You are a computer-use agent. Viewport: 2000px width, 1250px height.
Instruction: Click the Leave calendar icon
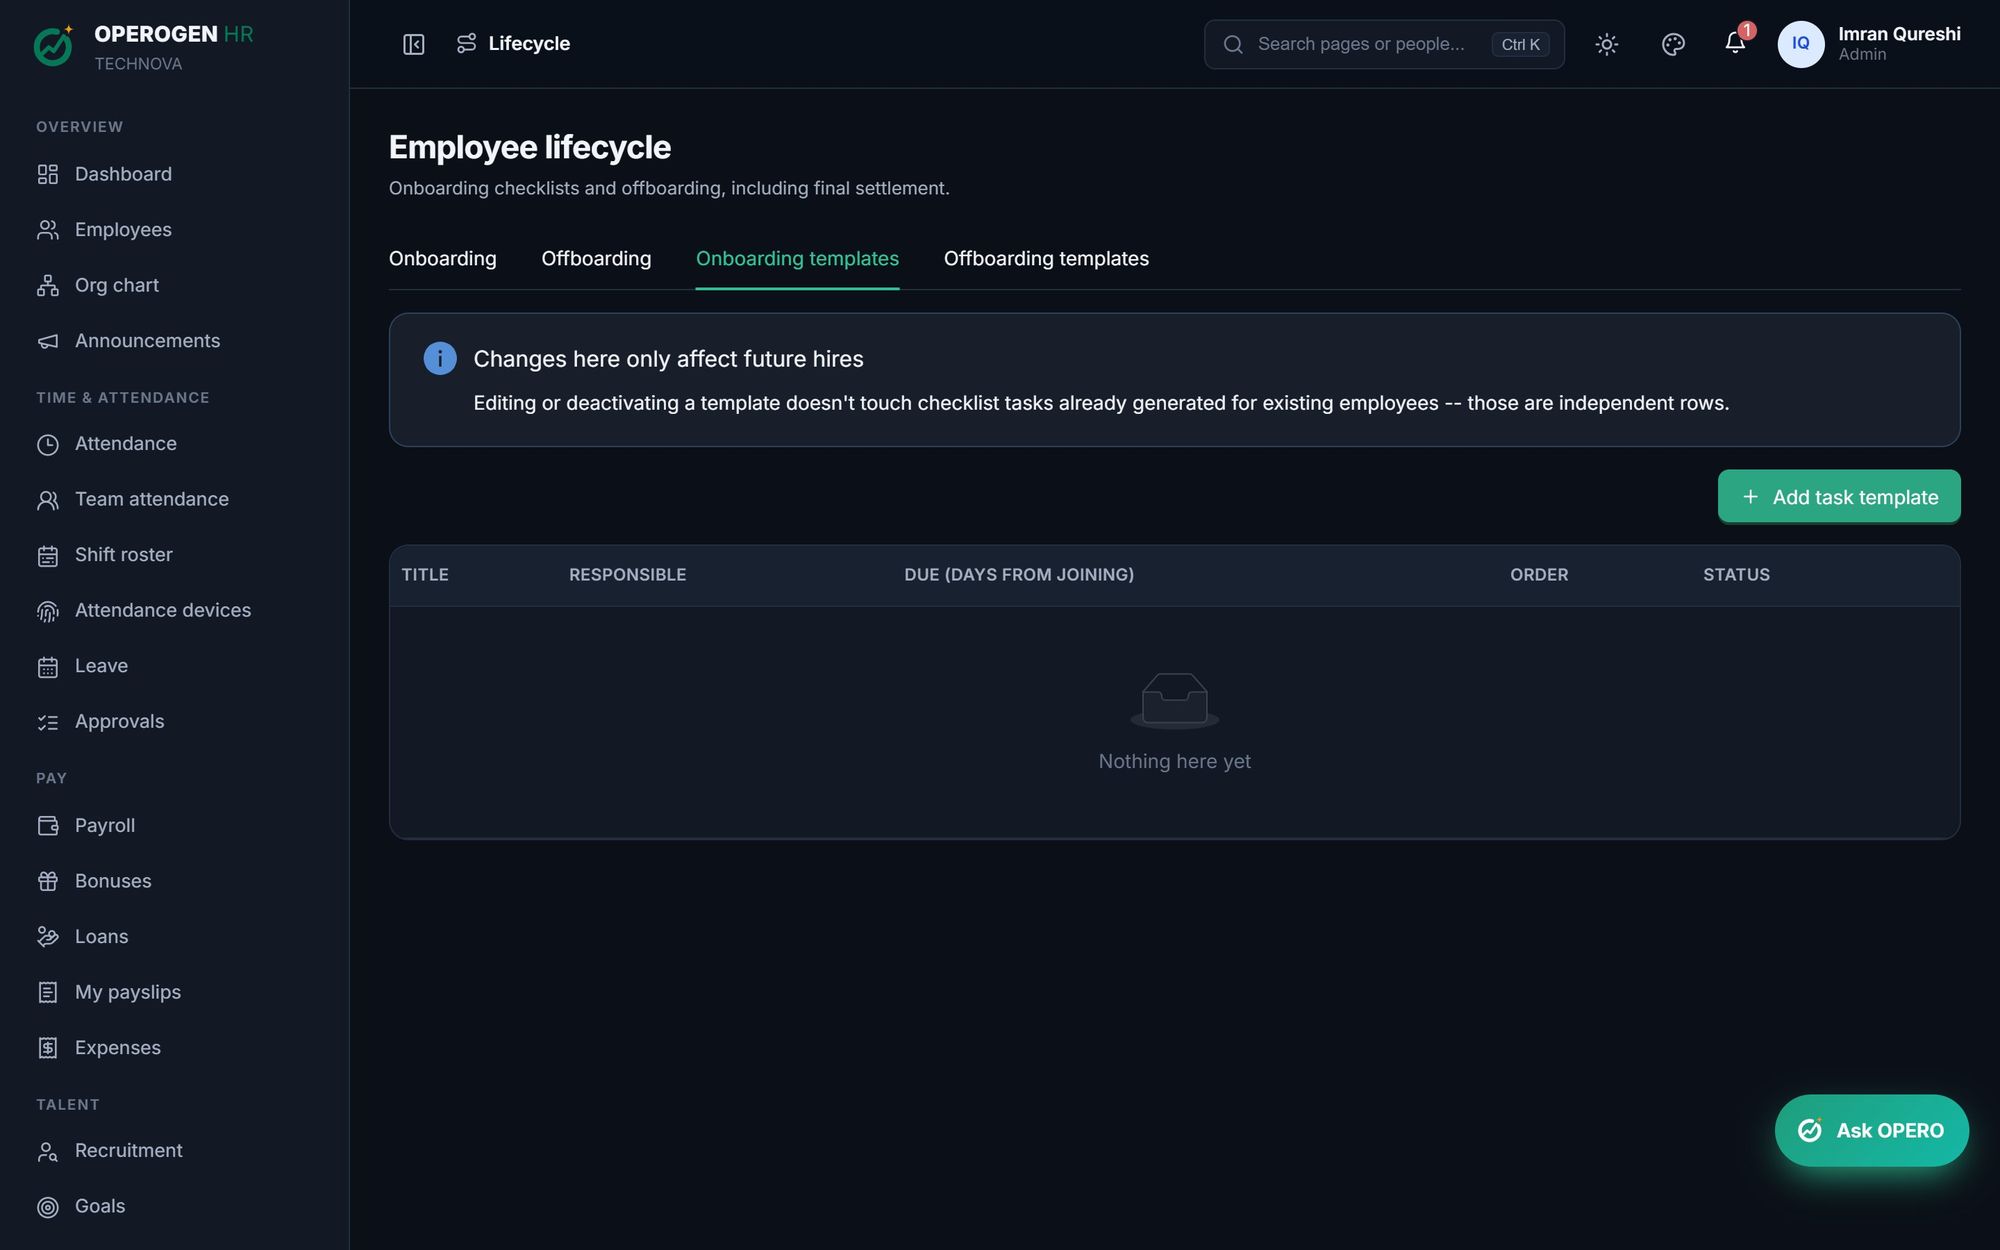(48, 666)
